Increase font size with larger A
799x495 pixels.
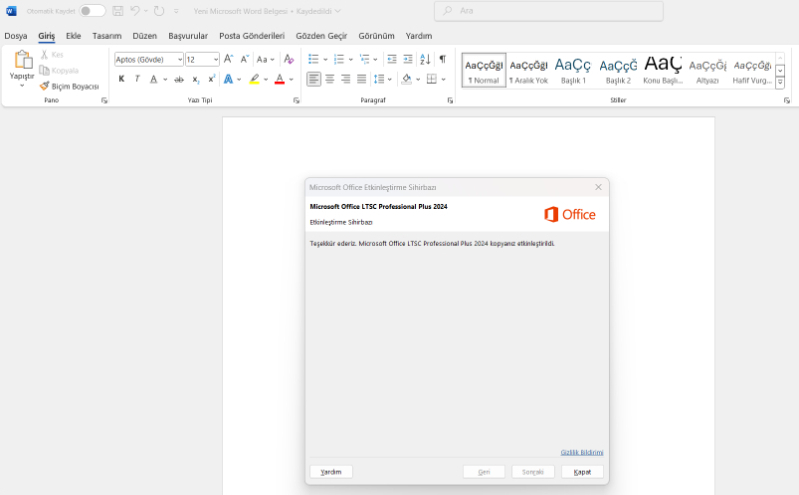click(x=228, y=59)
